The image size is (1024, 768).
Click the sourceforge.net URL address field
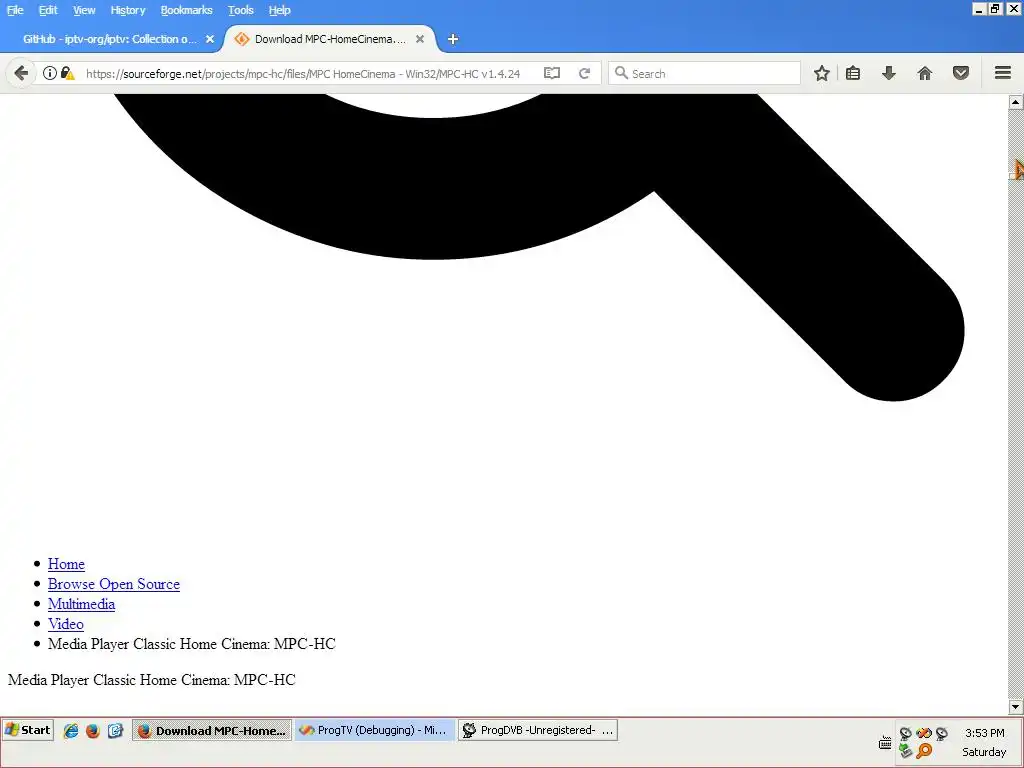click(303, 74)
